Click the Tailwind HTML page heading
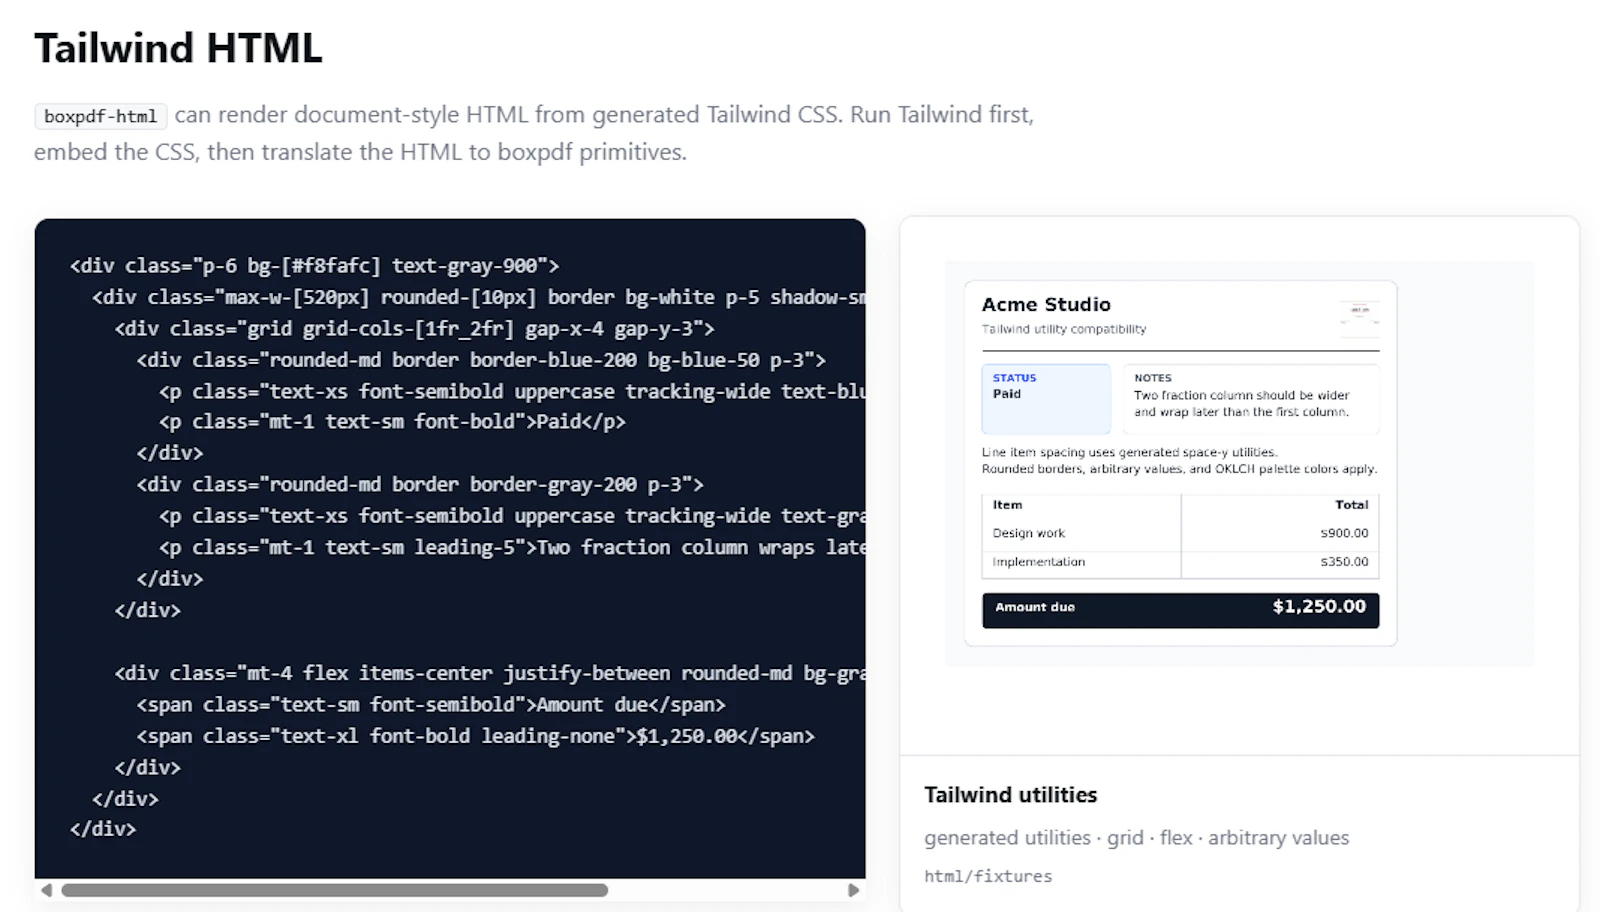 [178, 48]
